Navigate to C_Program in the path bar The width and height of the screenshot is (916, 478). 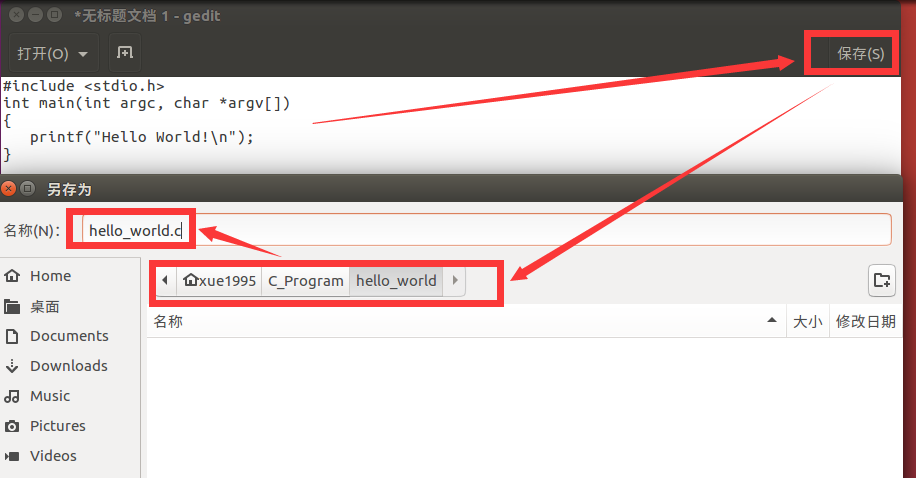pyautogui.click(x=306, y=280)
